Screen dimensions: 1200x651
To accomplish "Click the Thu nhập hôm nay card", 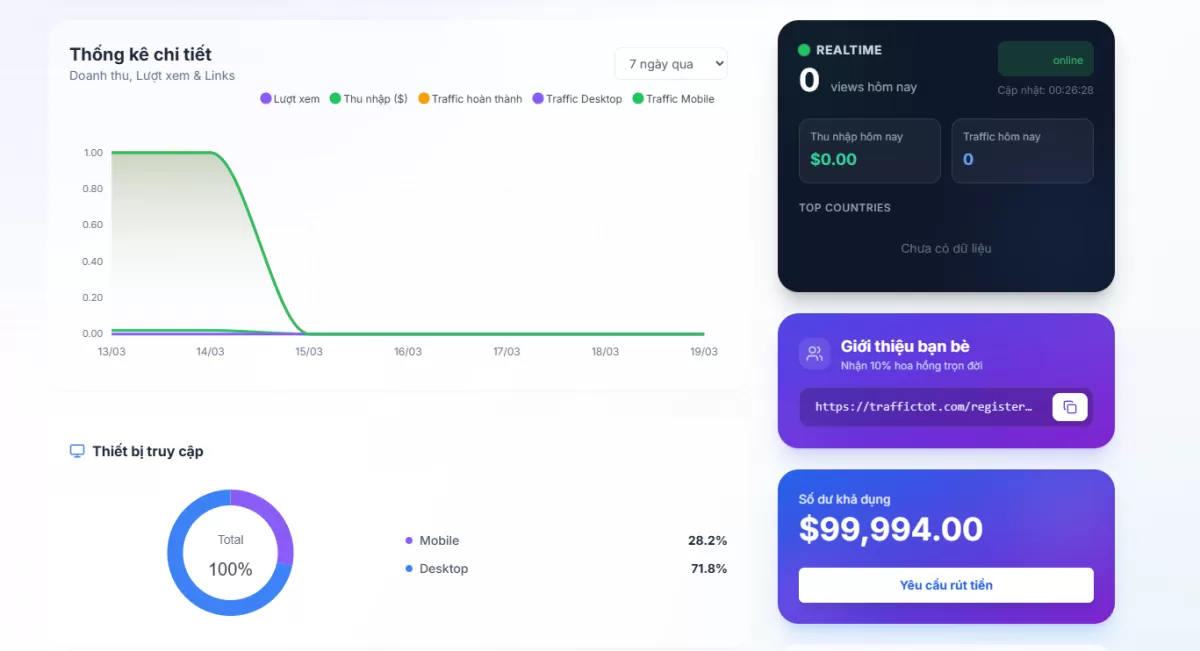I will point(869,151).
